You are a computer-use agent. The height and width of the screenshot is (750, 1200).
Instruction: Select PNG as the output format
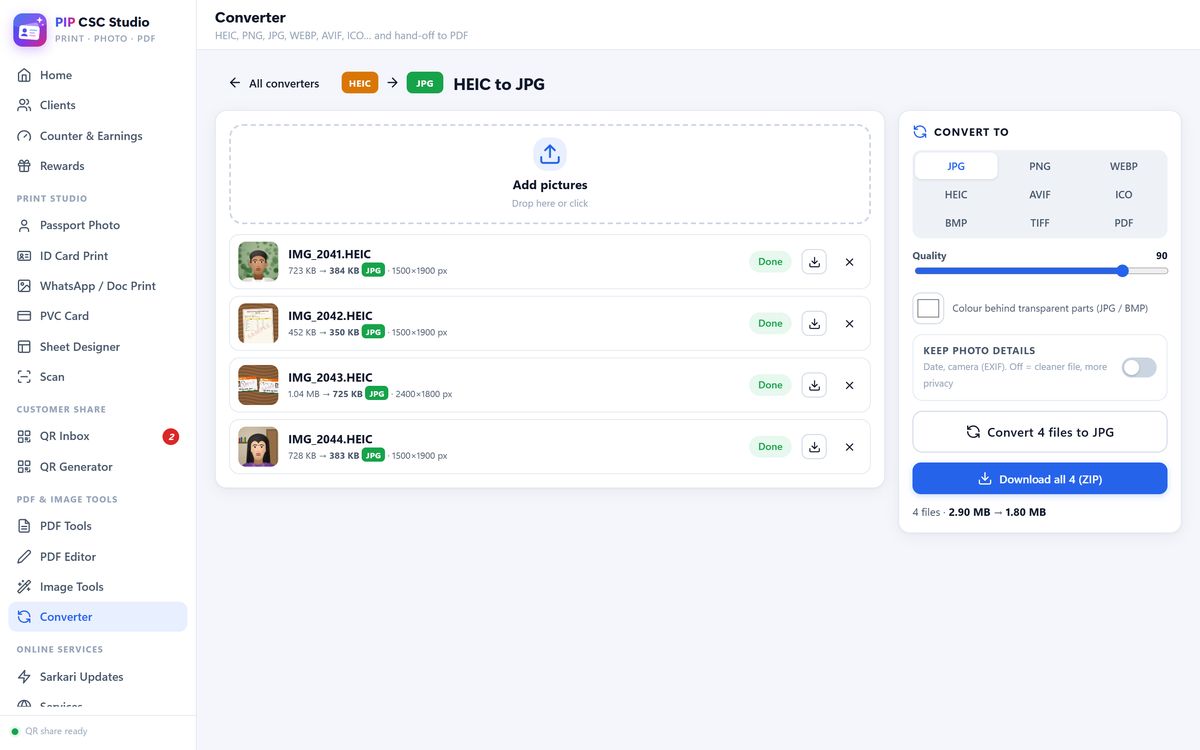point(1040,166)
